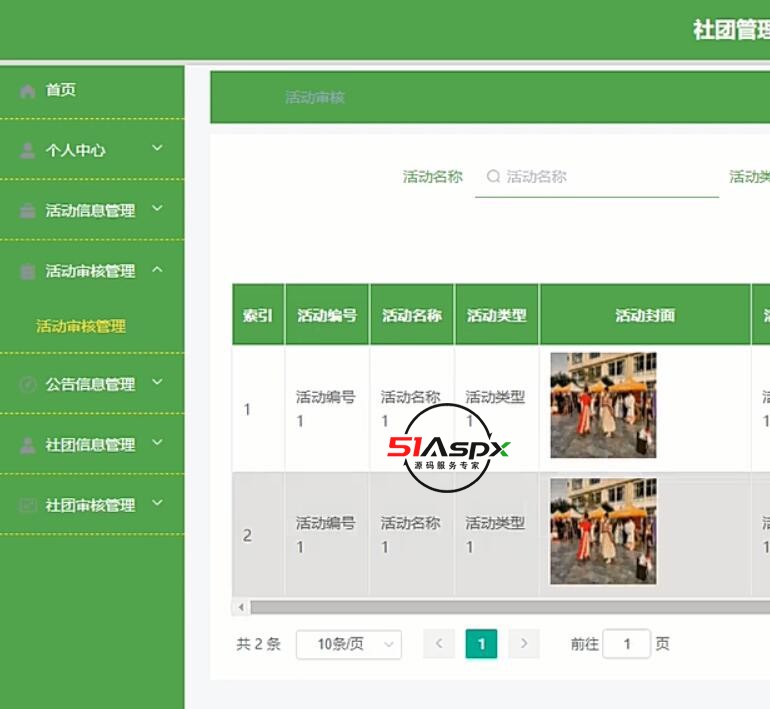770x709 pixels.
Task: Collapse the 活动审核管理 chevron
Action: tap(157, 269)
